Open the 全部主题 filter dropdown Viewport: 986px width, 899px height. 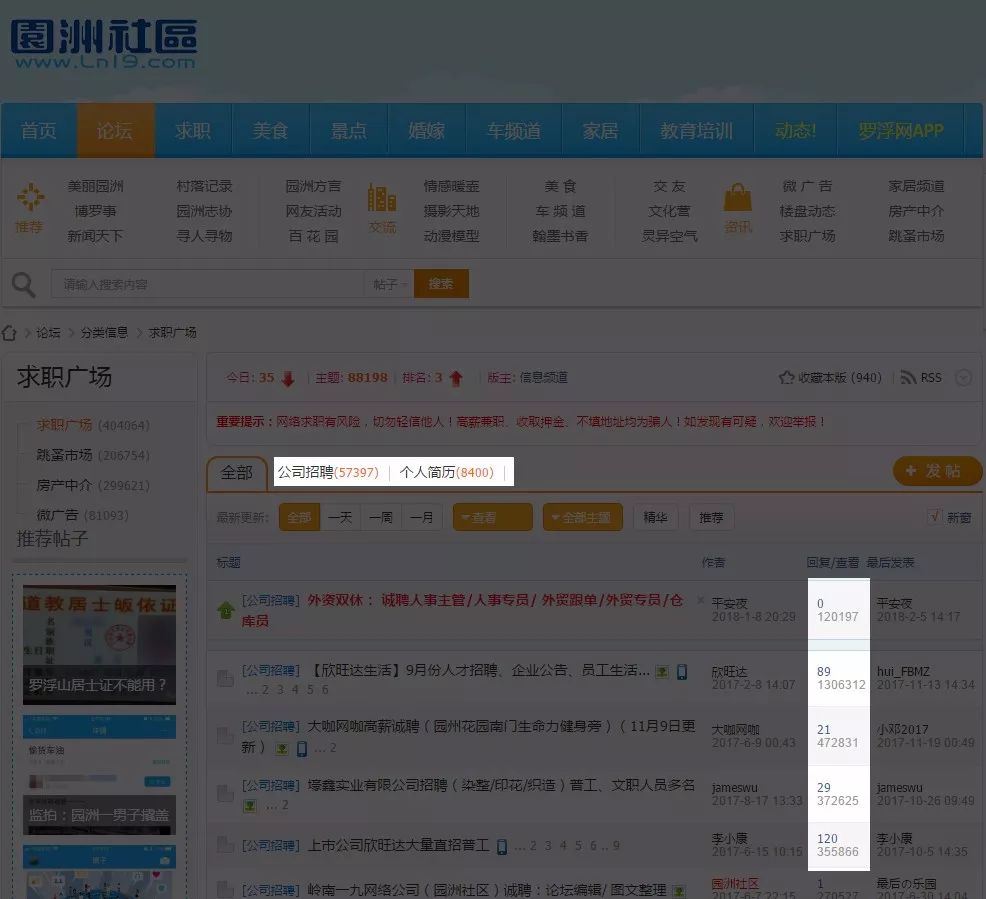(x=583, y=517)
